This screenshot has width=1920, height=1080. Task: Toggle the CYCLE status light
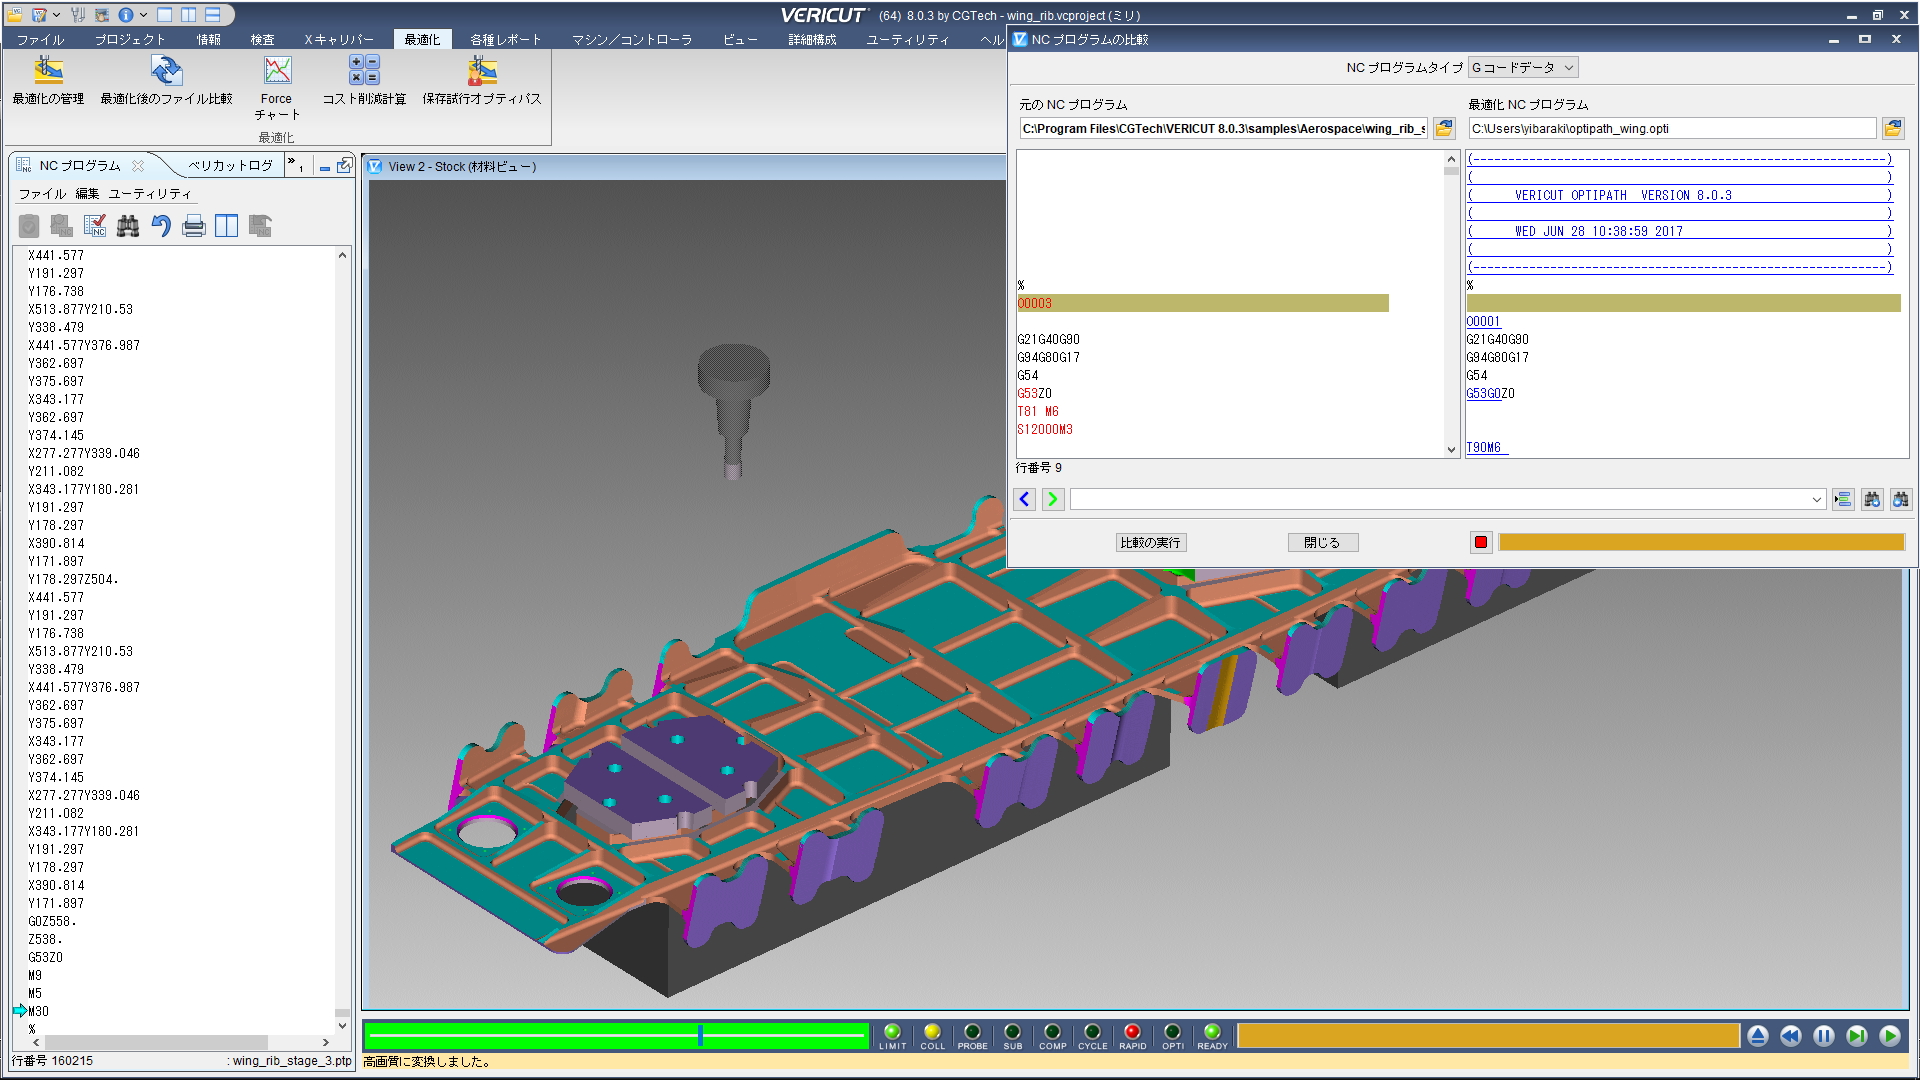1092,1036
